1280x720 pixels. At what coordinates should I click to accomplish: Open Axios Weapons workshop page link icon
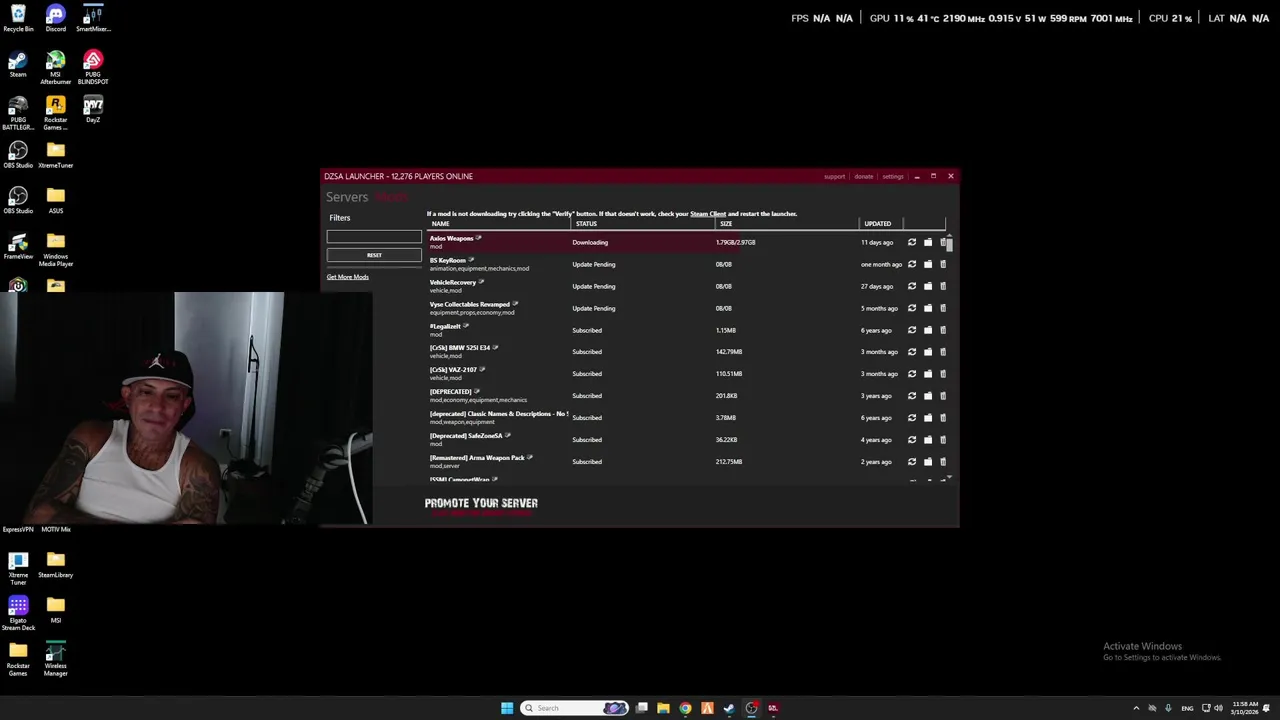479,238
